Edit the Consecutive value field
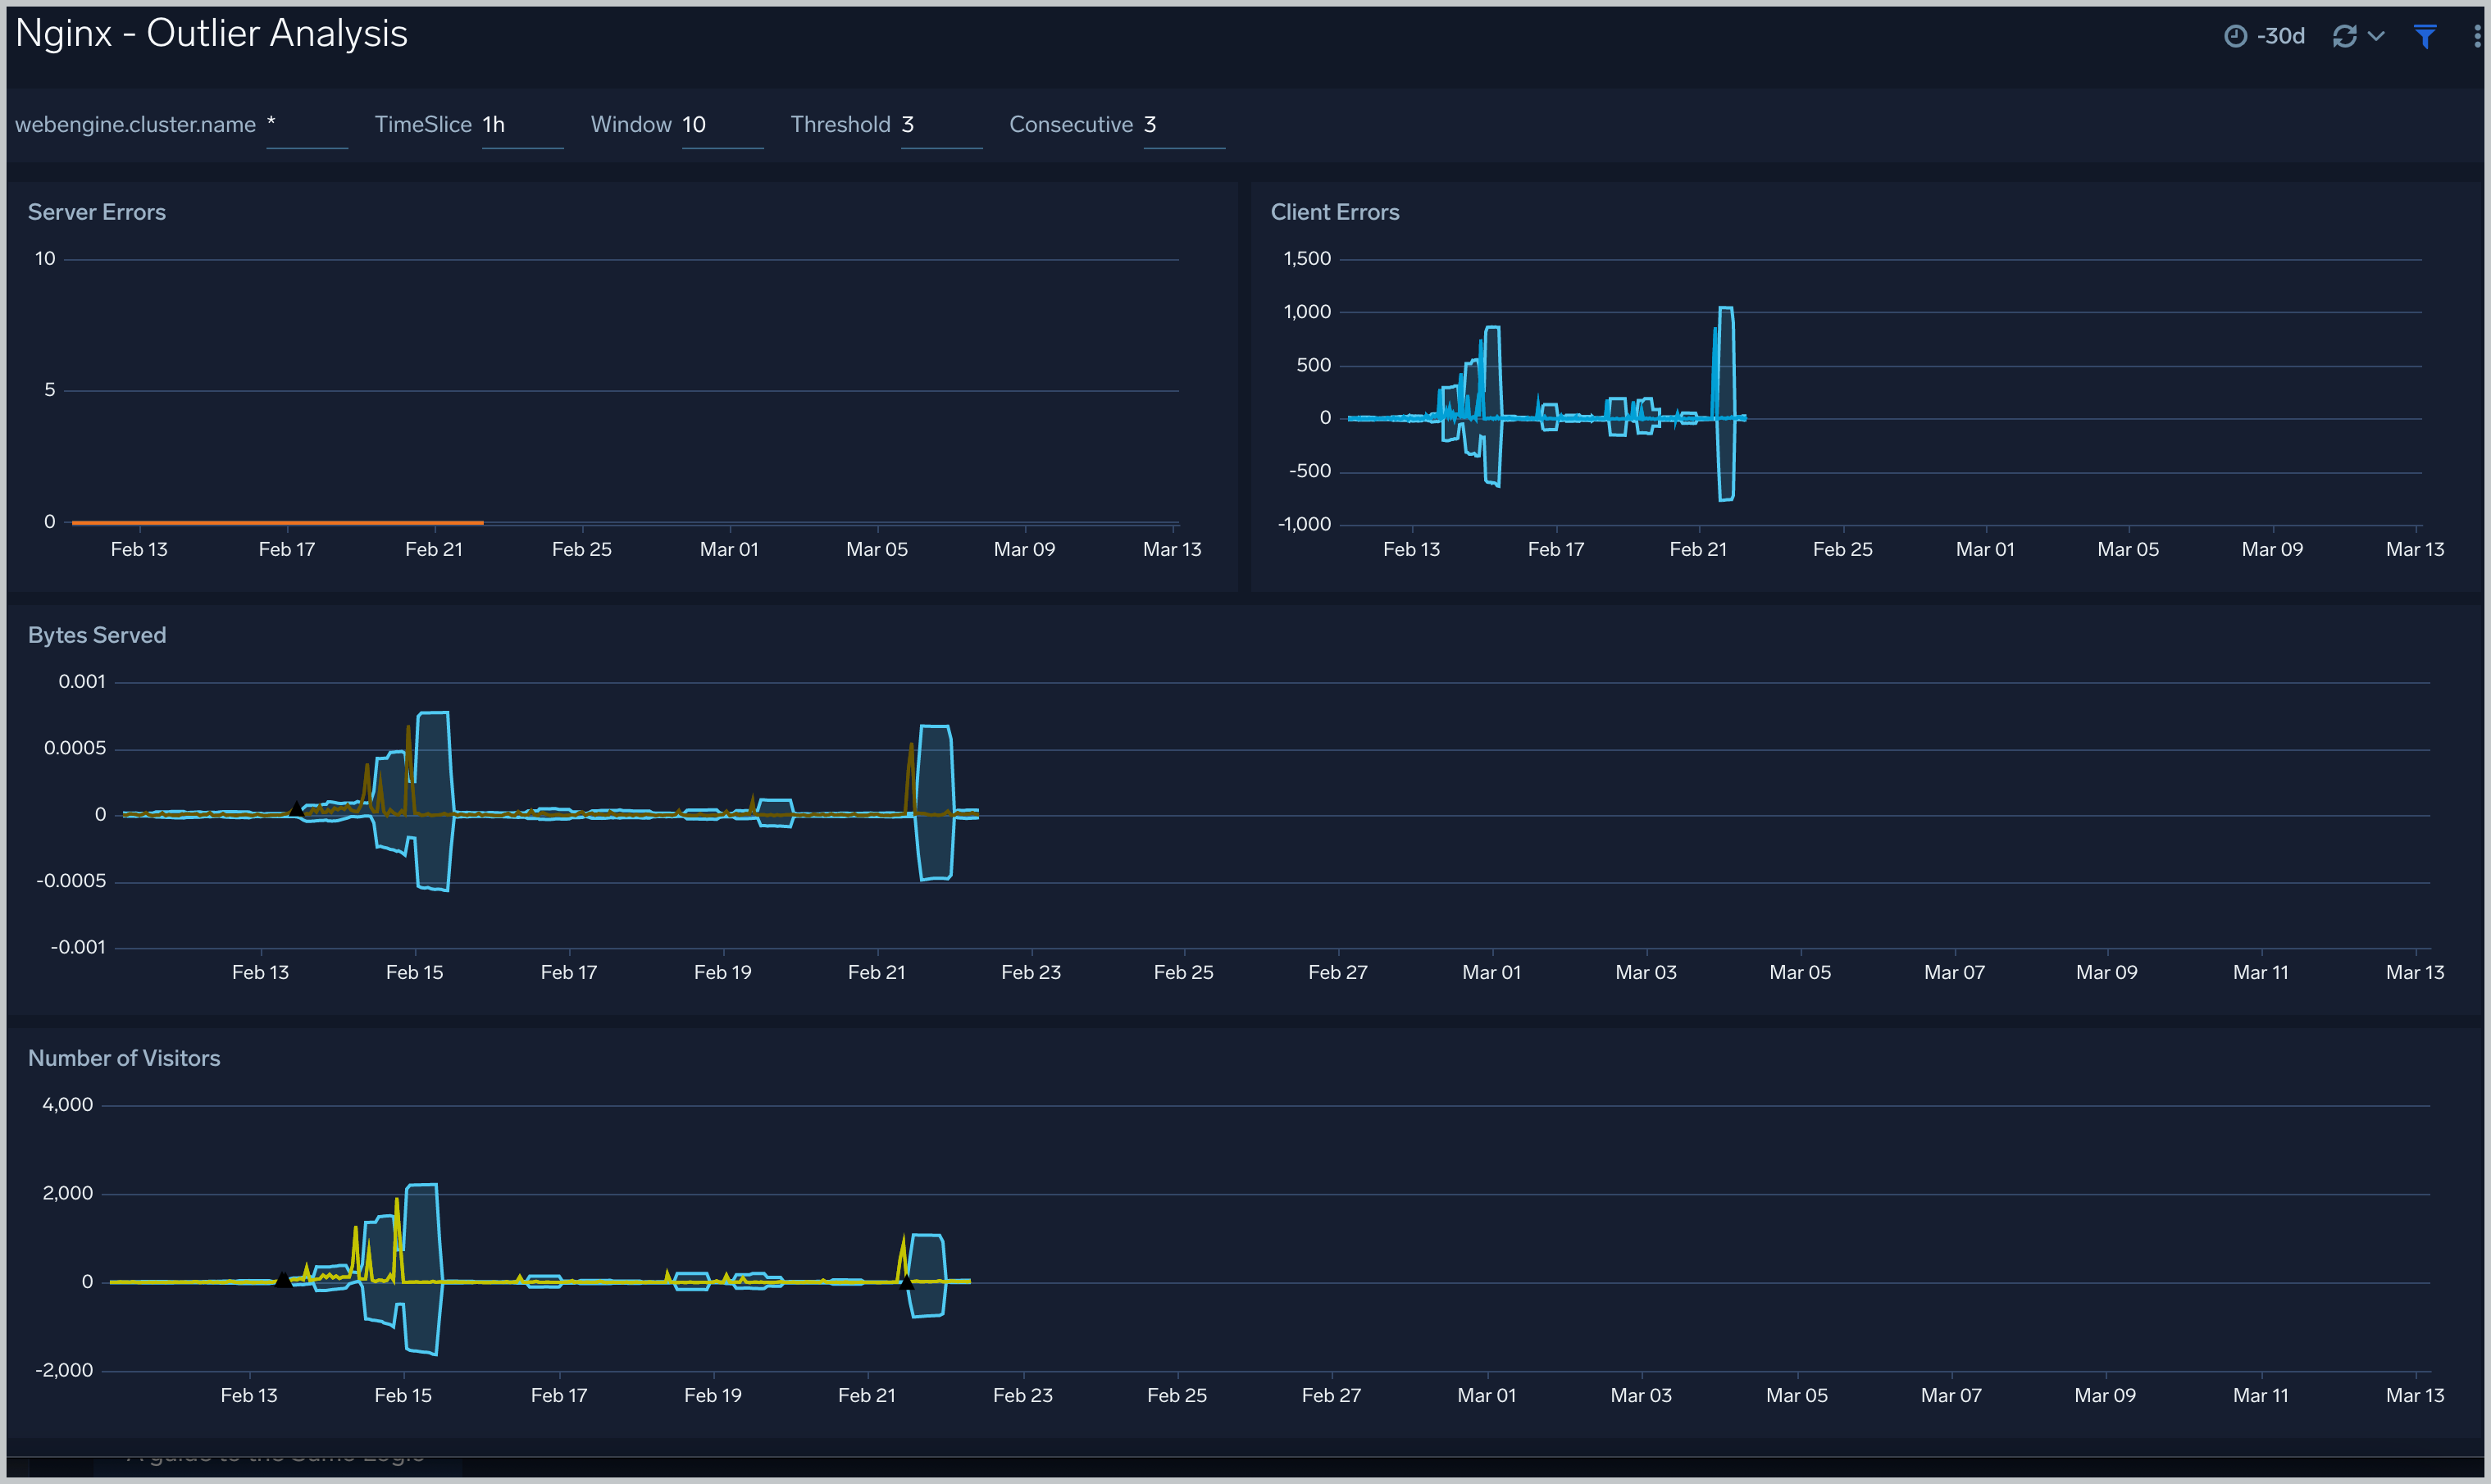This screenshot has width=2491, height=1484. click(1184, 125)
